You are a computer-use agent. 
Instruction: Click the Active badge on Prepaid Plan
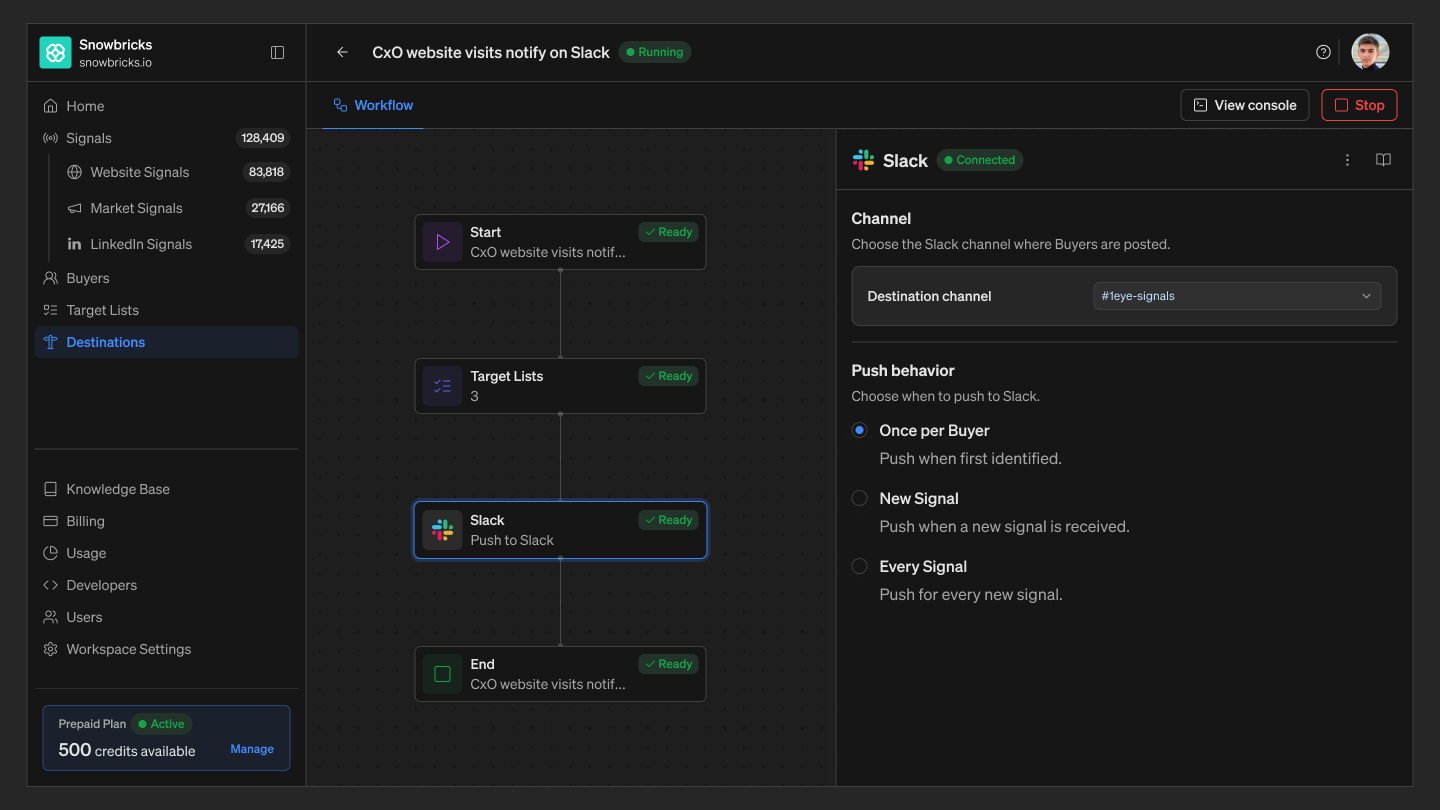pyautogui.click(x=161, y=724)
